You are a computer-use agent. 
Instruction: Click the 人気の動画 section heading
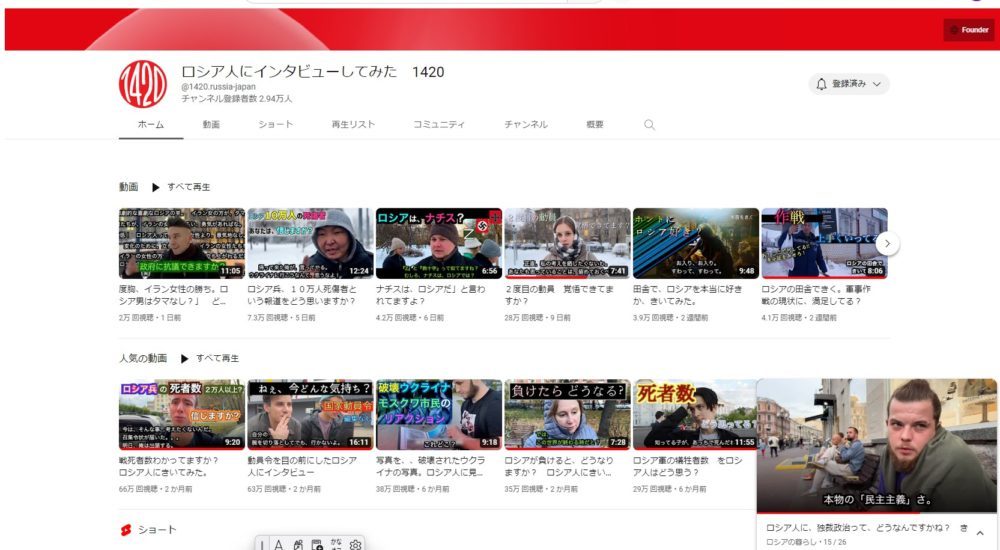pos(143,359)
